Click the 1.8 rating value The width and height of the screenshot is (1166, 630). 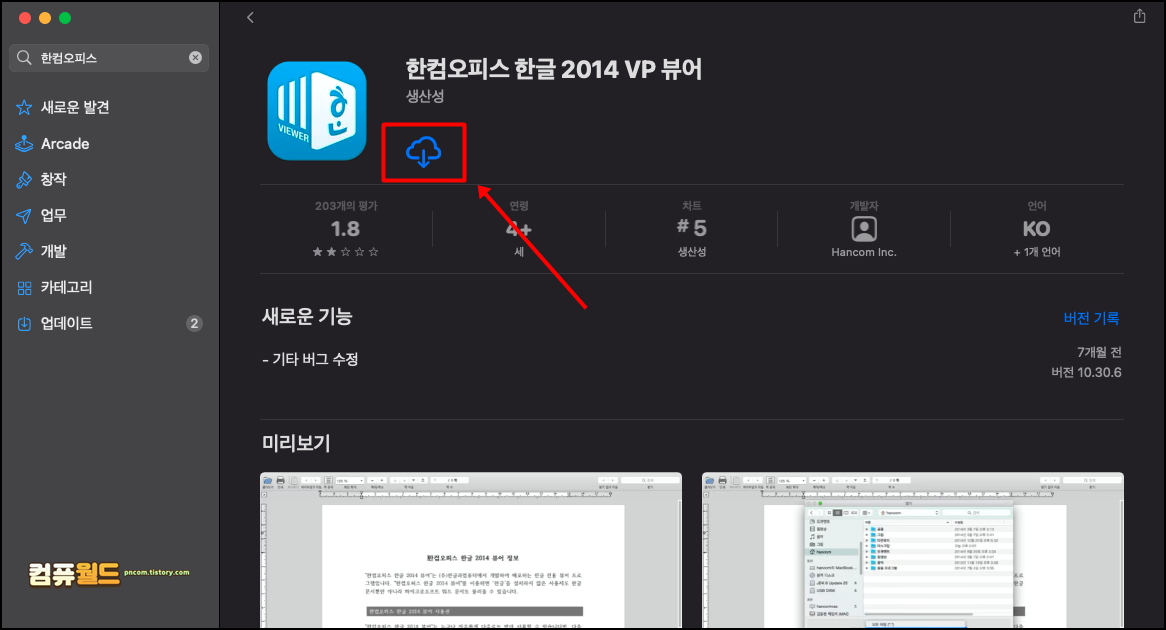click(x=345, y=228)
